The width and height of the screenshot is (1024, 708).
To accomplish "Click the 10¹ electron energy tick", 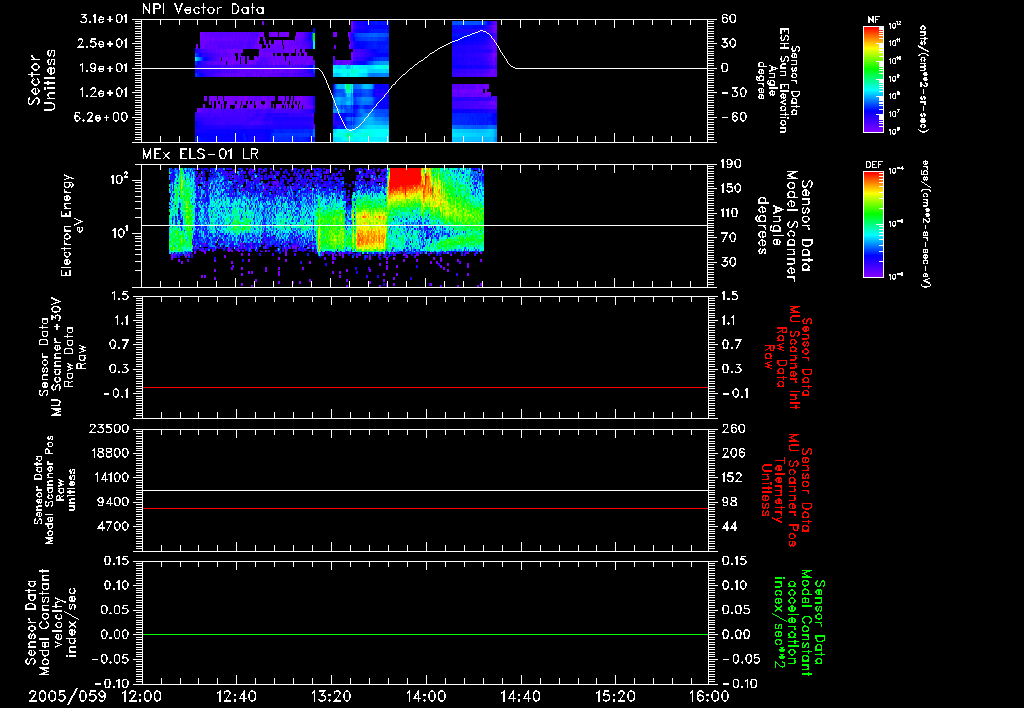I will [x=118, y=234].
